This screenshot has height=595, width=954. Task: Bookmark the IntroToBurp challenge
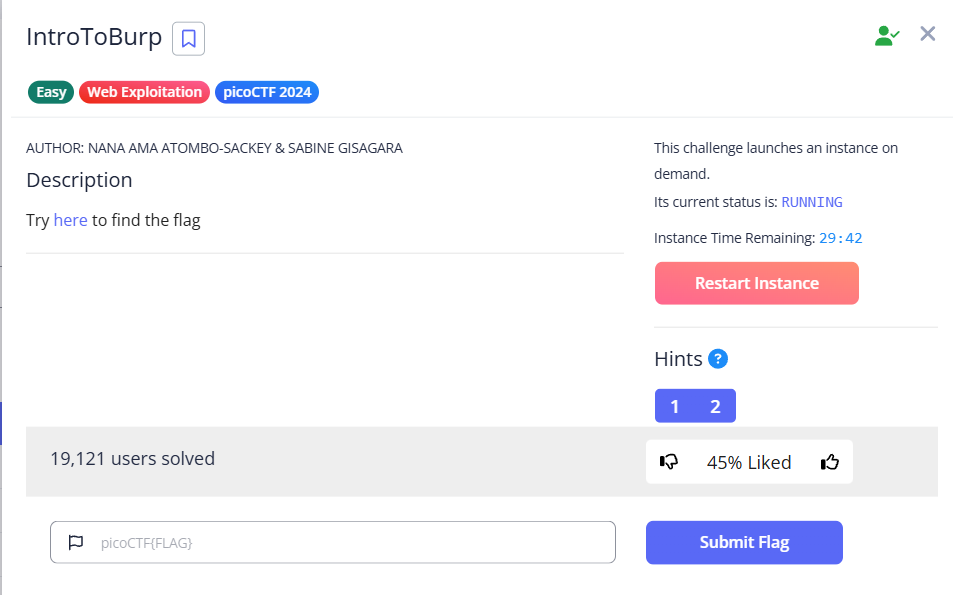(189, 38)
